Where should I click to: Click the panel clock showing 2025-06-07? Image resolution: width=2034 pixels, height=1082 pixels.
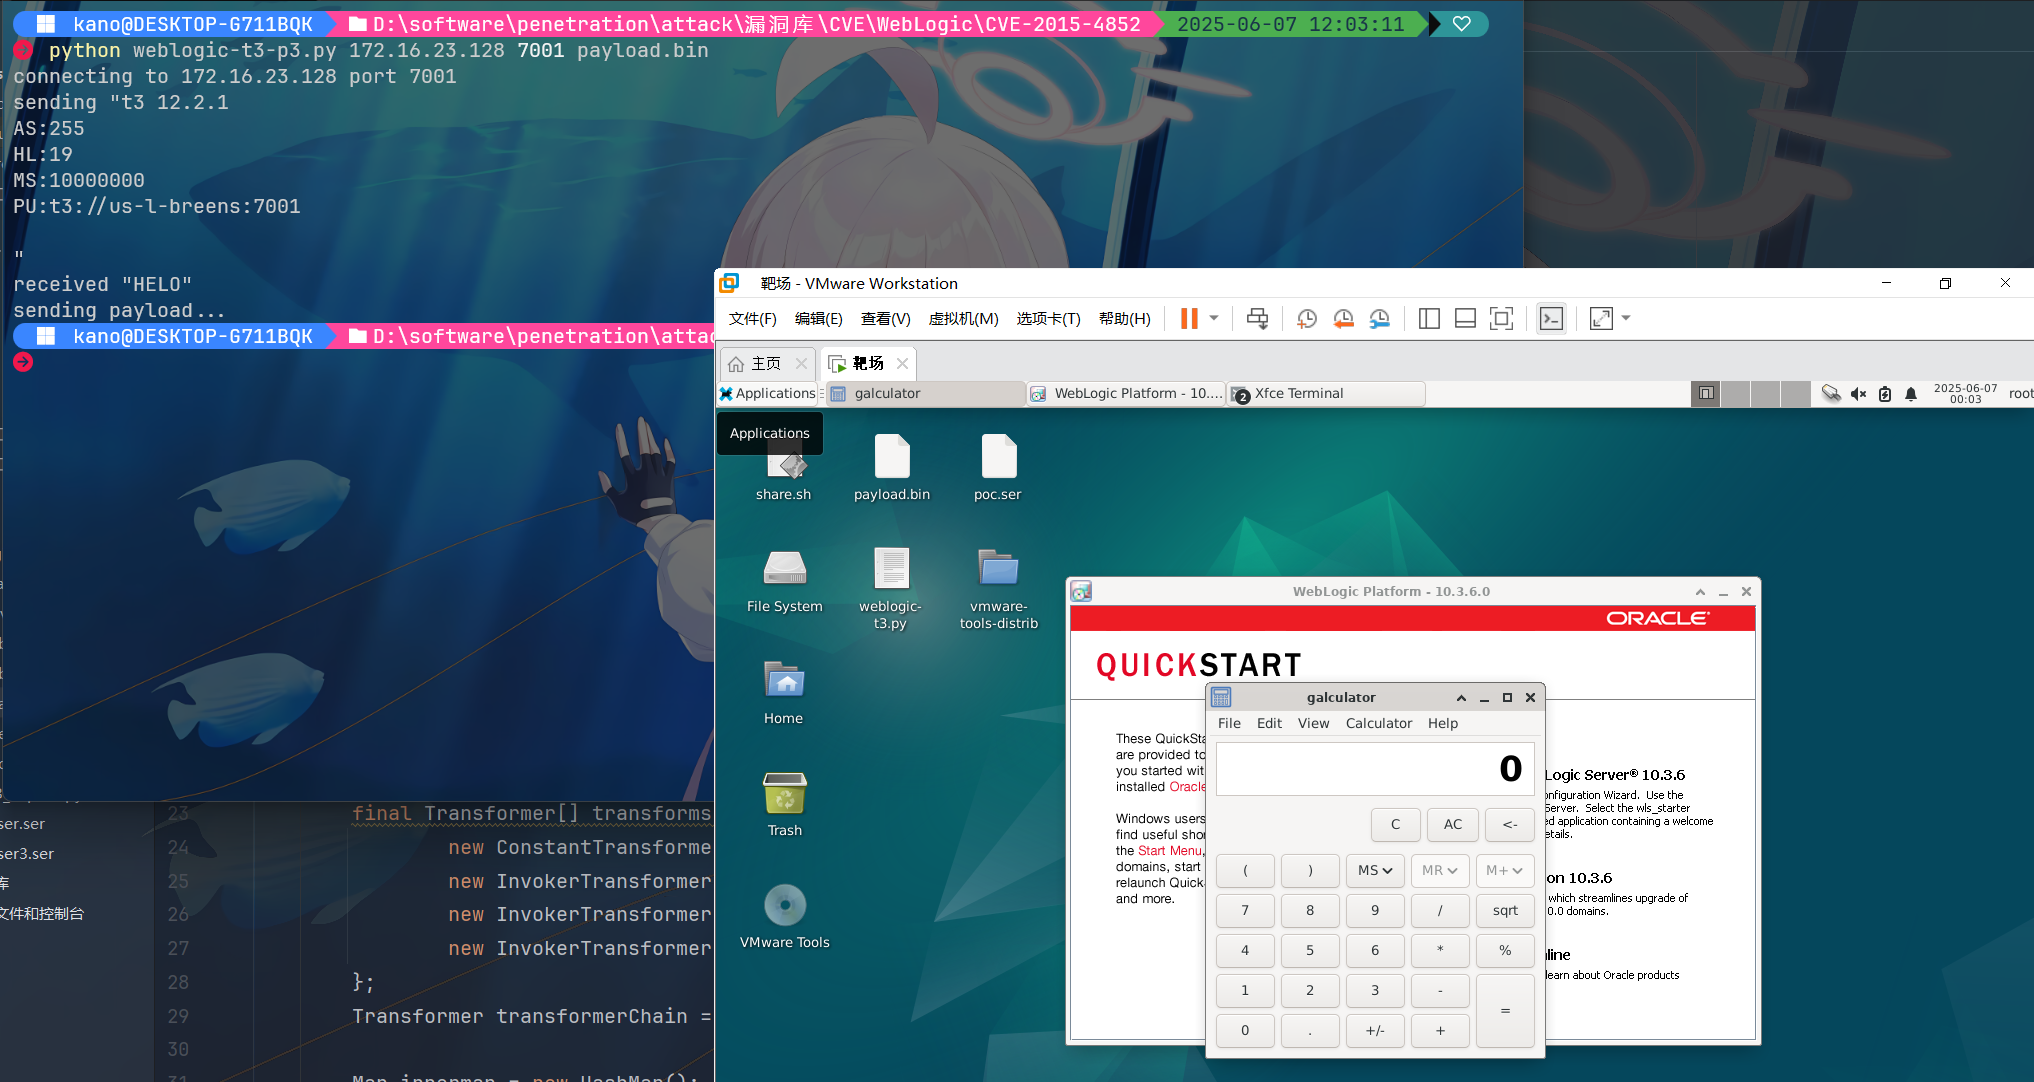pos(1965,394)
